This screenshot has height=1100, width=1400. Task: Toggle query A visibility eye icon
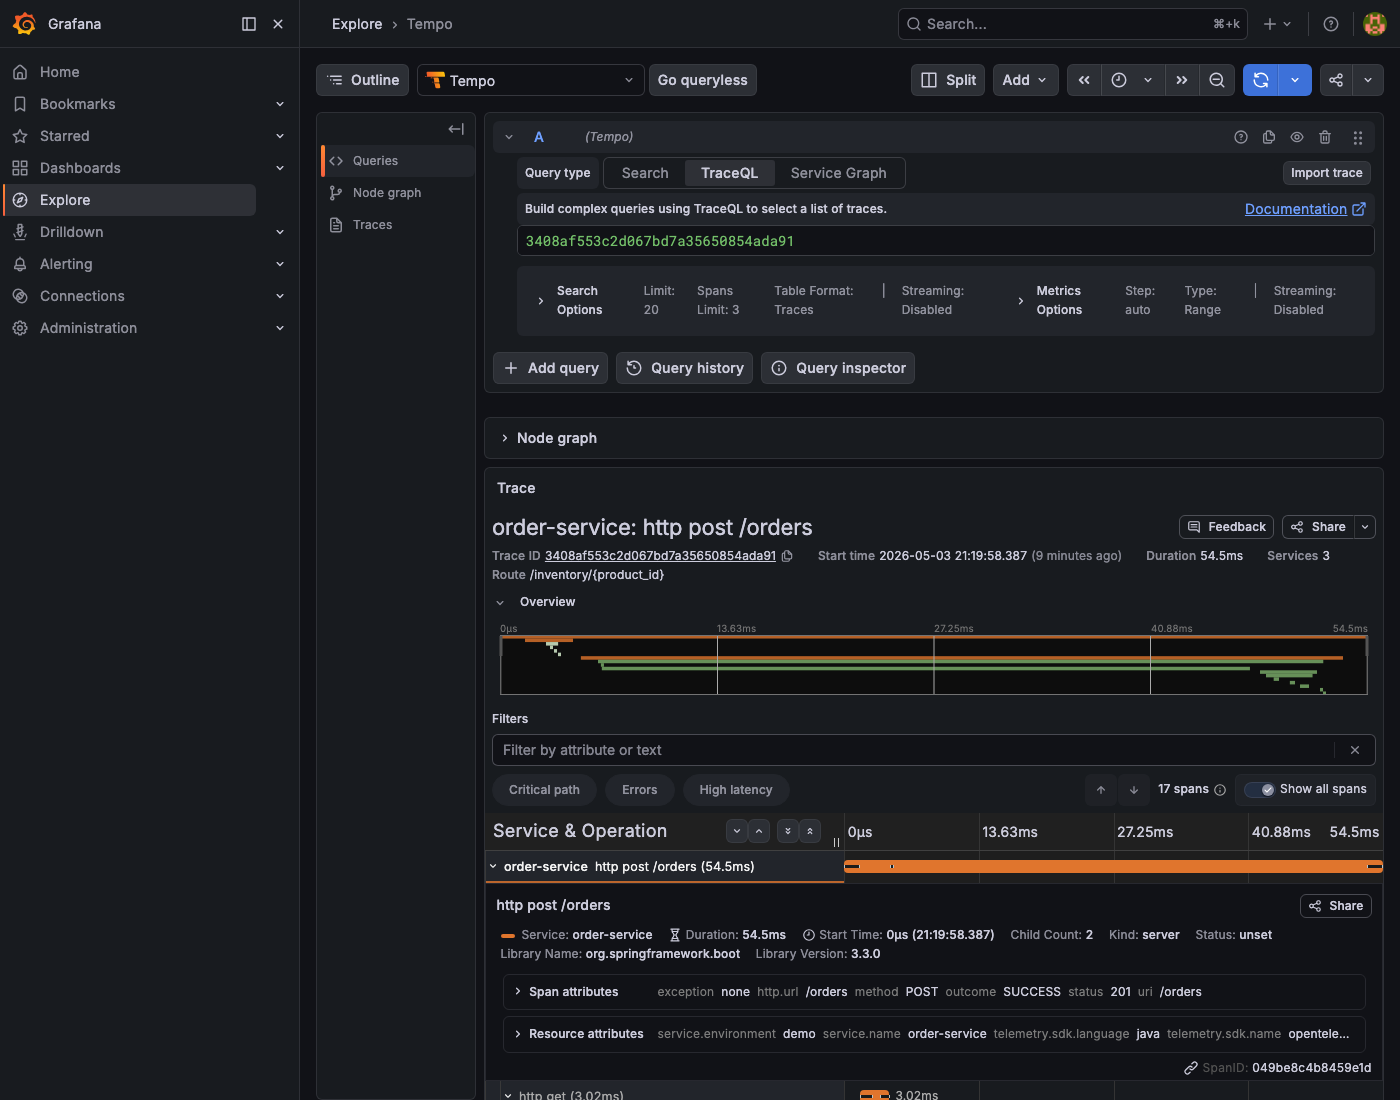[x=1297, y=137]
